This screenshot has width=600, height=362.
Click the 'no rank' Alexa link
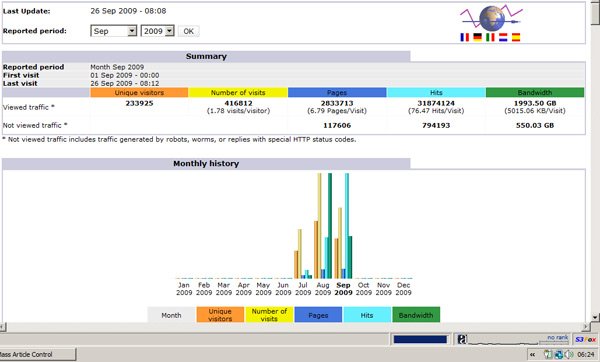[x=558, y=337]
